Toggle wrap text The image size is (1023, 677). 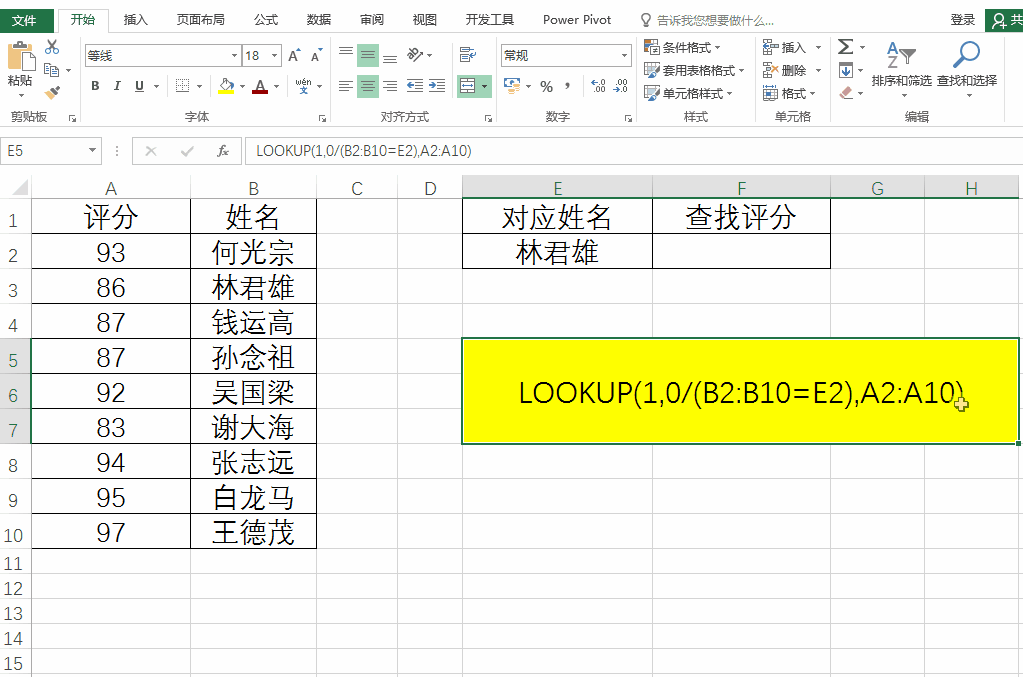click(468, 55)
